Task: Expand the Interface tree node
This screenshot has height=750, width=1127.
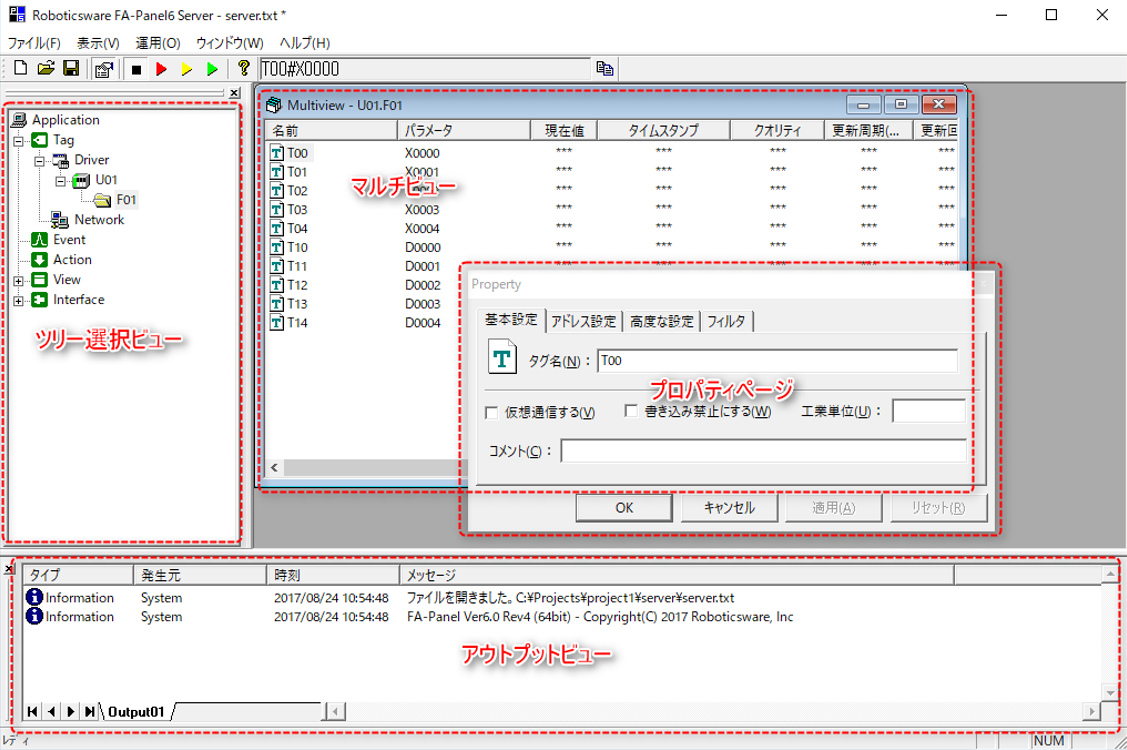Action: 19,300
